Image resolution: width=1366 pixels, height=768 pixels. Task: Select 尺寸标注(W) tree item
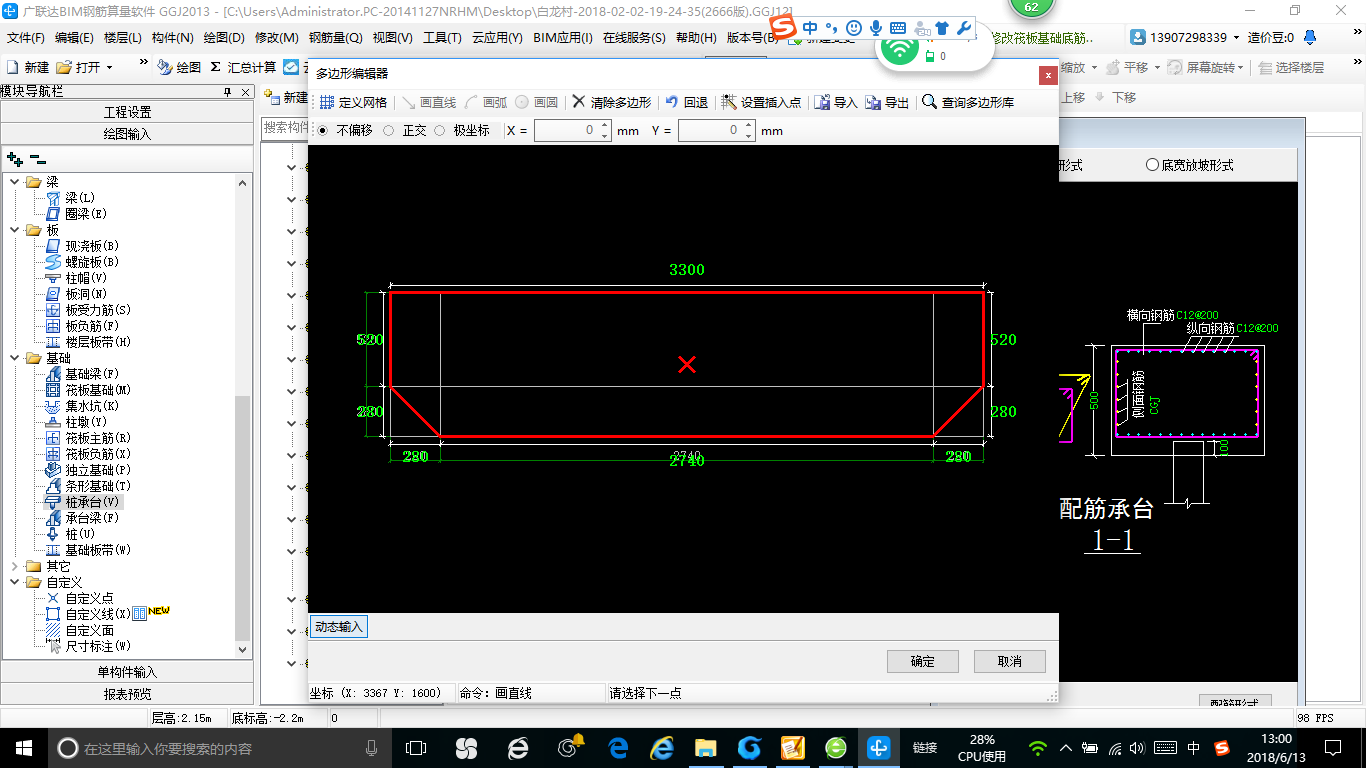click(x=98, y=646)
